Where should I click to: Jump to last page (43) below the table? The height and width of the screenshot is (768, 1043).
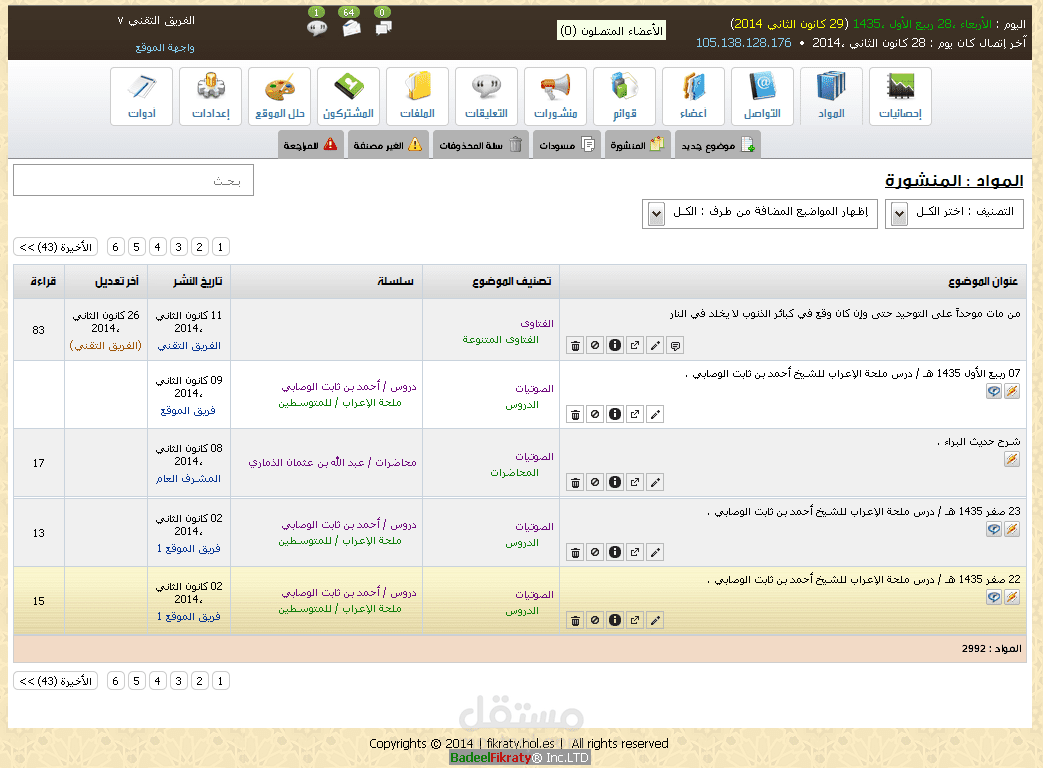[55, 681]
